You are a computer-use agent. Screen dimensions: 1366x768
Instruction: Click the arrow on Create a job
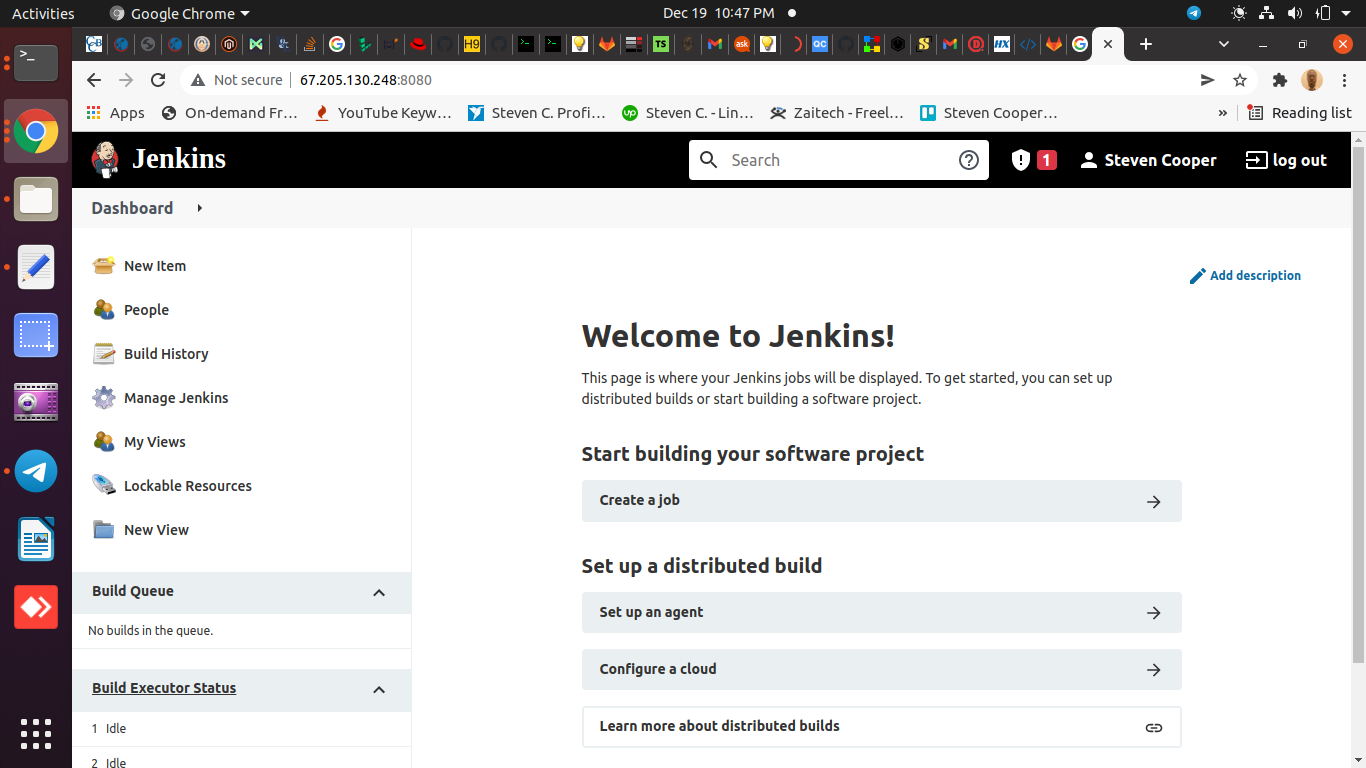tap(1154, 501)
